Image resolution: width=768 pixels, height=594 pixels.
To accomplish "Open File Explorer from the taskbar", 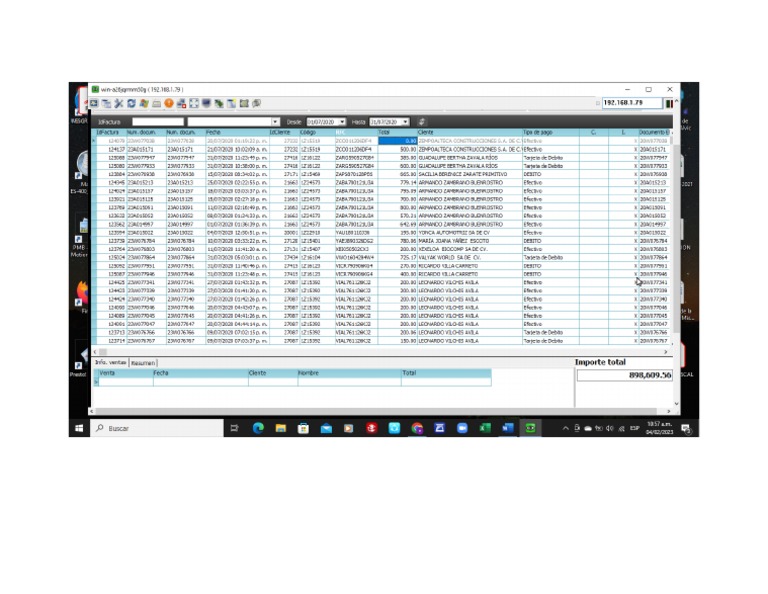I will pos(281,428).
